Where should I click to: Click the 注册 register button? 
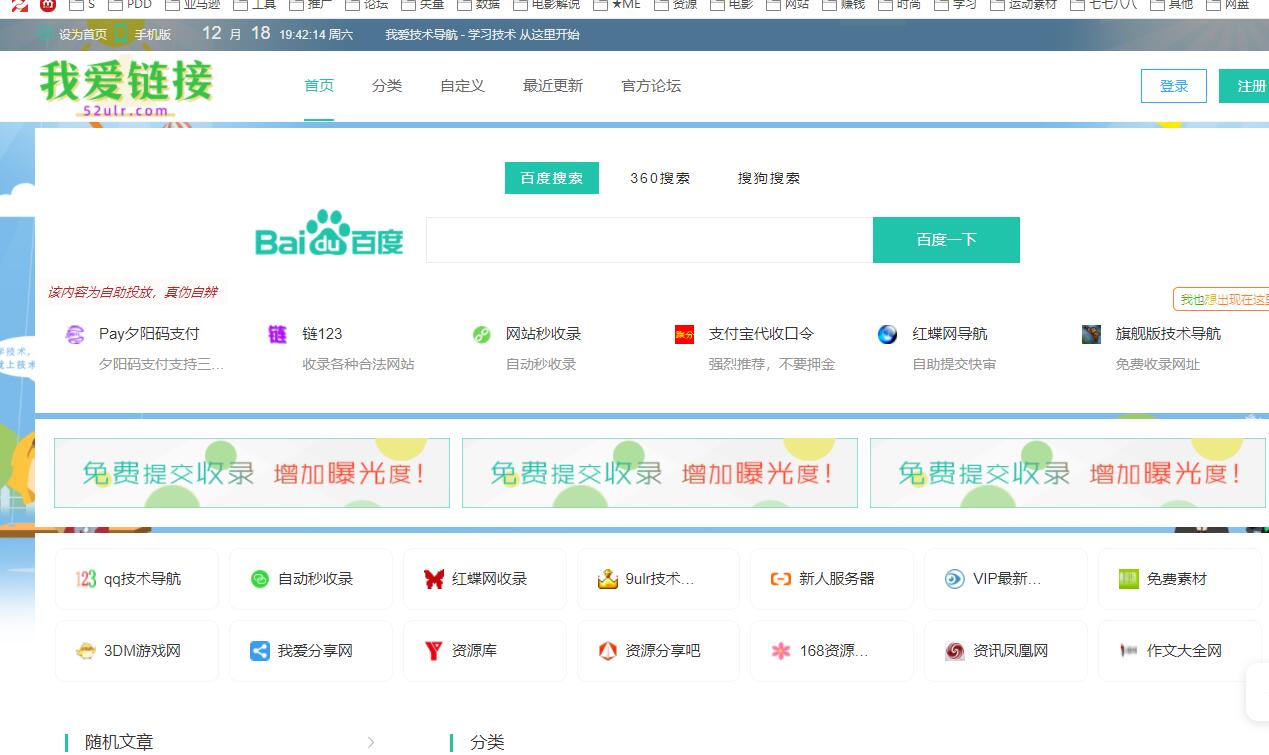(x=1250, y=86)
